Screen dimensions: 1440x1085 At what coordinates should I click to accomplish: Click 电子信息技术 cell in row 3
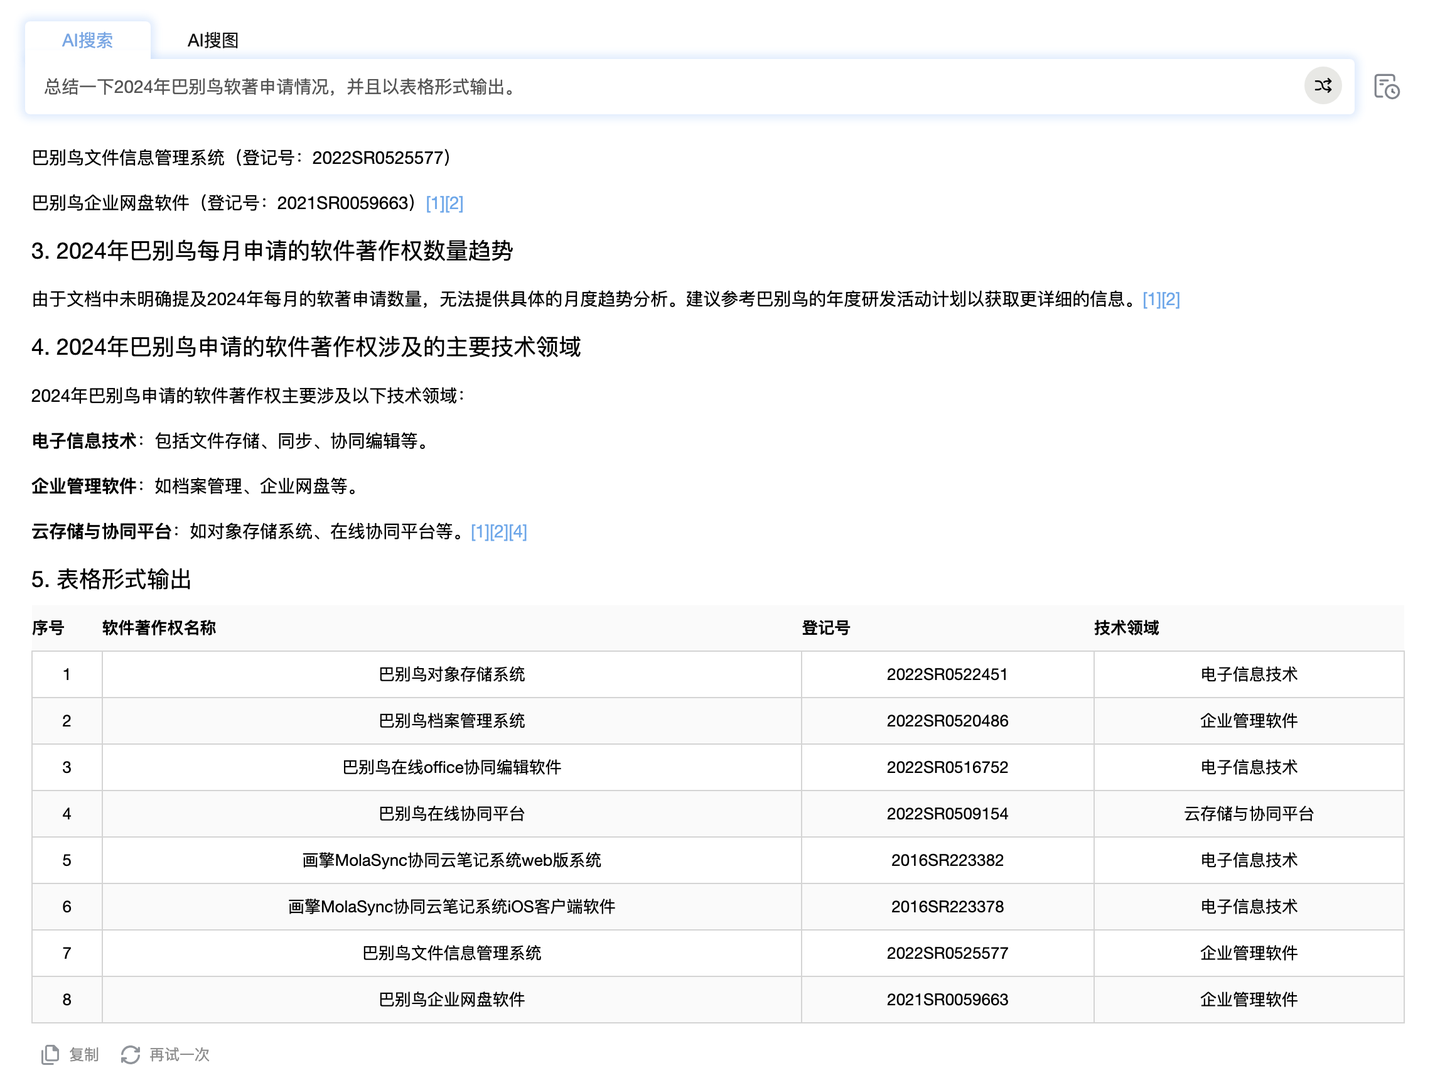click(x=1249, y=767)
